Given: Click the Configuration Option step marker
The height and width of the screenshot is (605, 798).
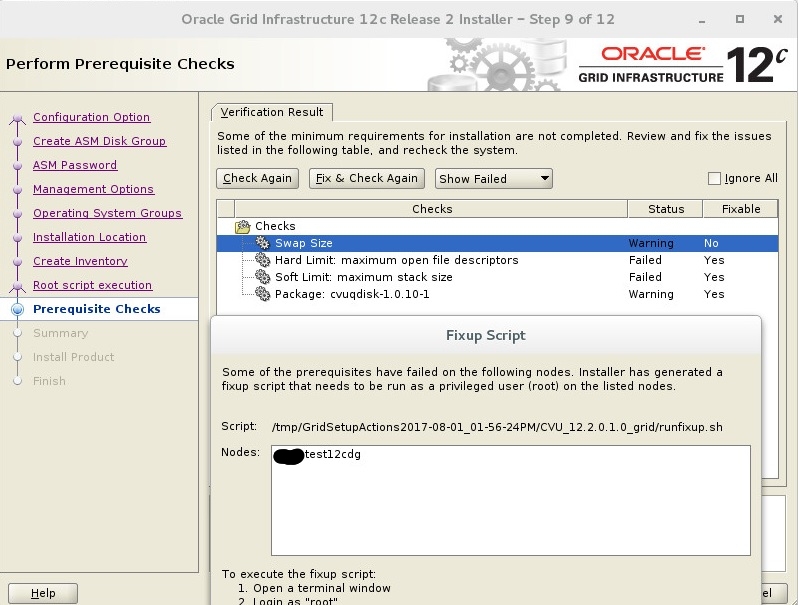Looking at the screenshot, I should coord(18,118).
